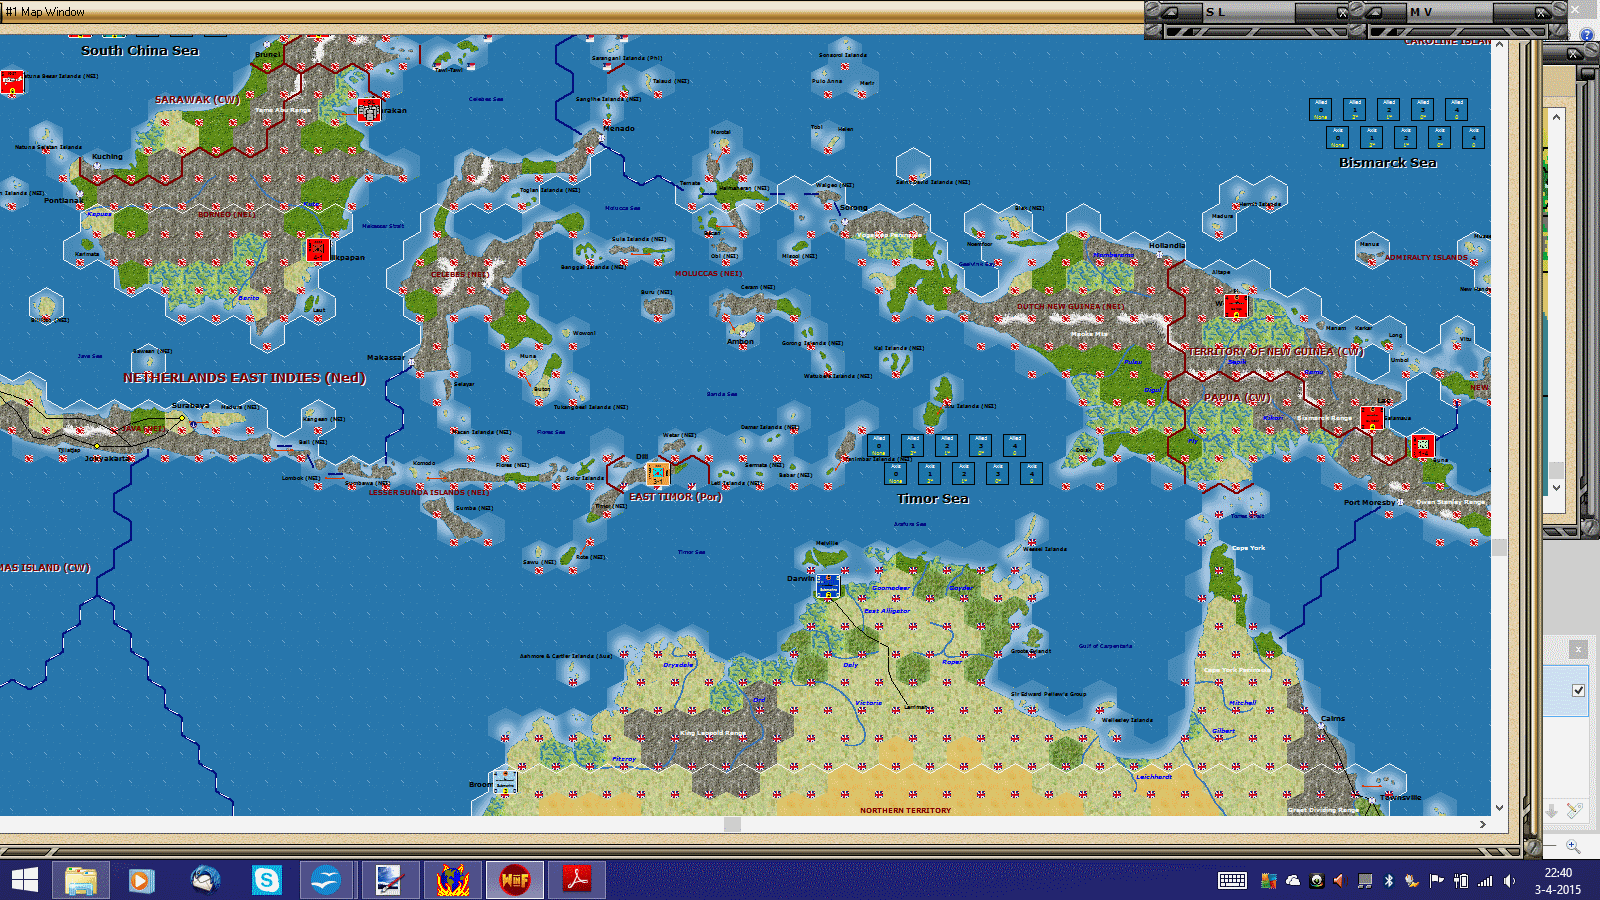This screenshot has width=1600, height=900.
Task: Click the map window scroll down arrow
Action: coord(1499,808)
